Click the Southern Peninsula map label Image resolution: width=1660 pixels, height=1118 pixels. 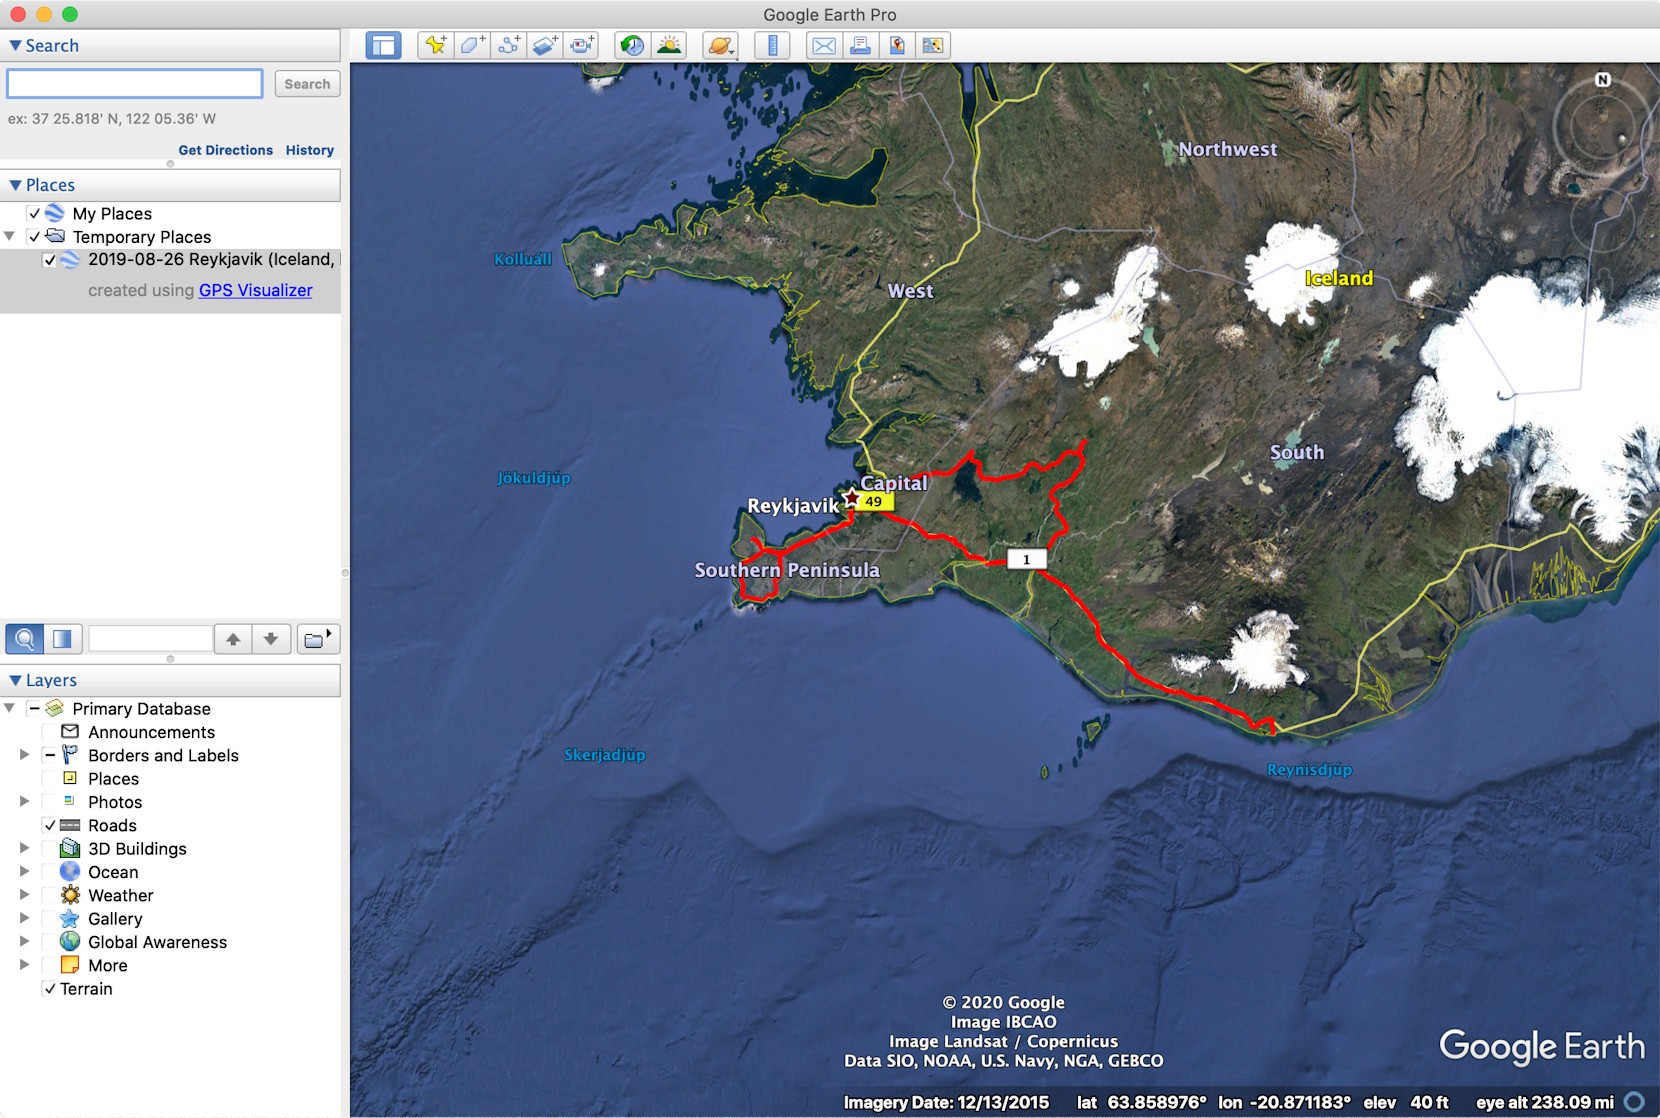[787, 570]
